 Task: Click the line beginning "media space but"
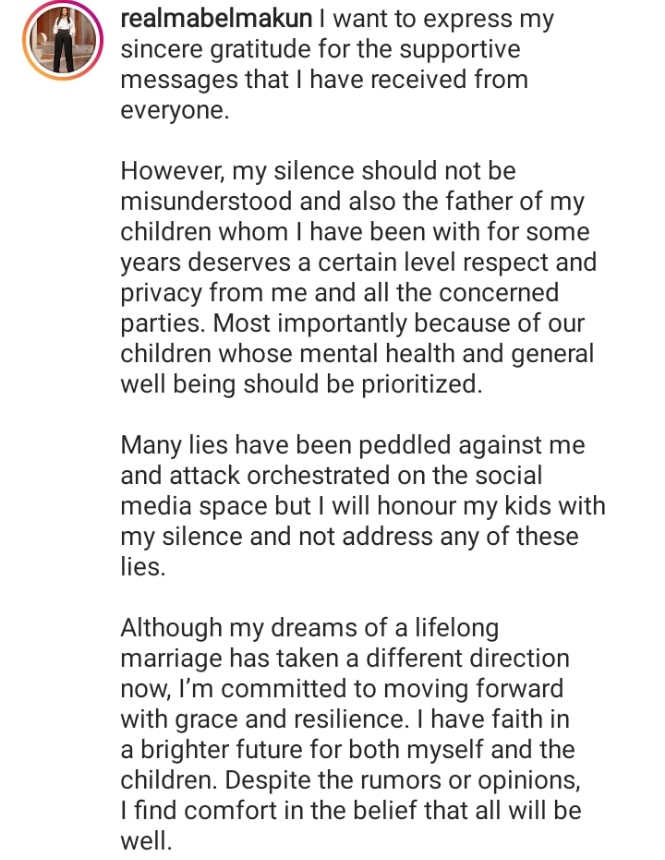click(x=363, y=505)
